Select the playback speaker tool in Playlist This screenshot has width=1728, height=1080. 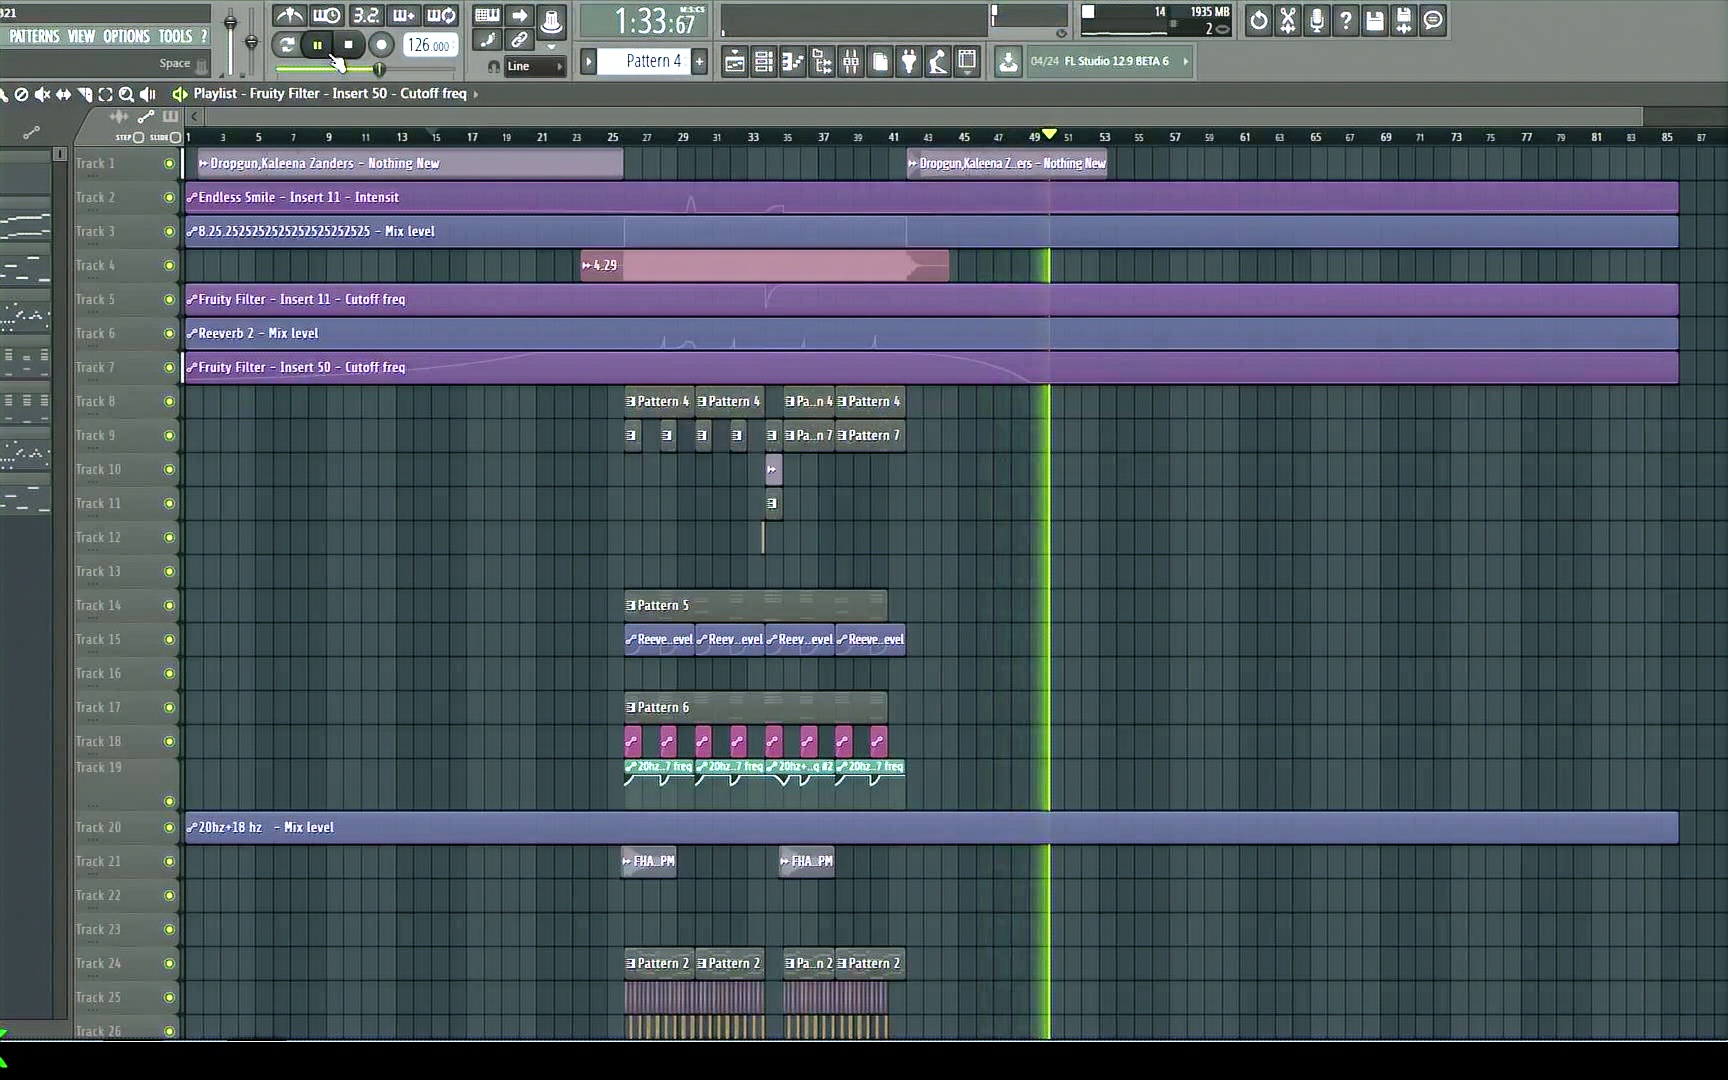[148, 94]
